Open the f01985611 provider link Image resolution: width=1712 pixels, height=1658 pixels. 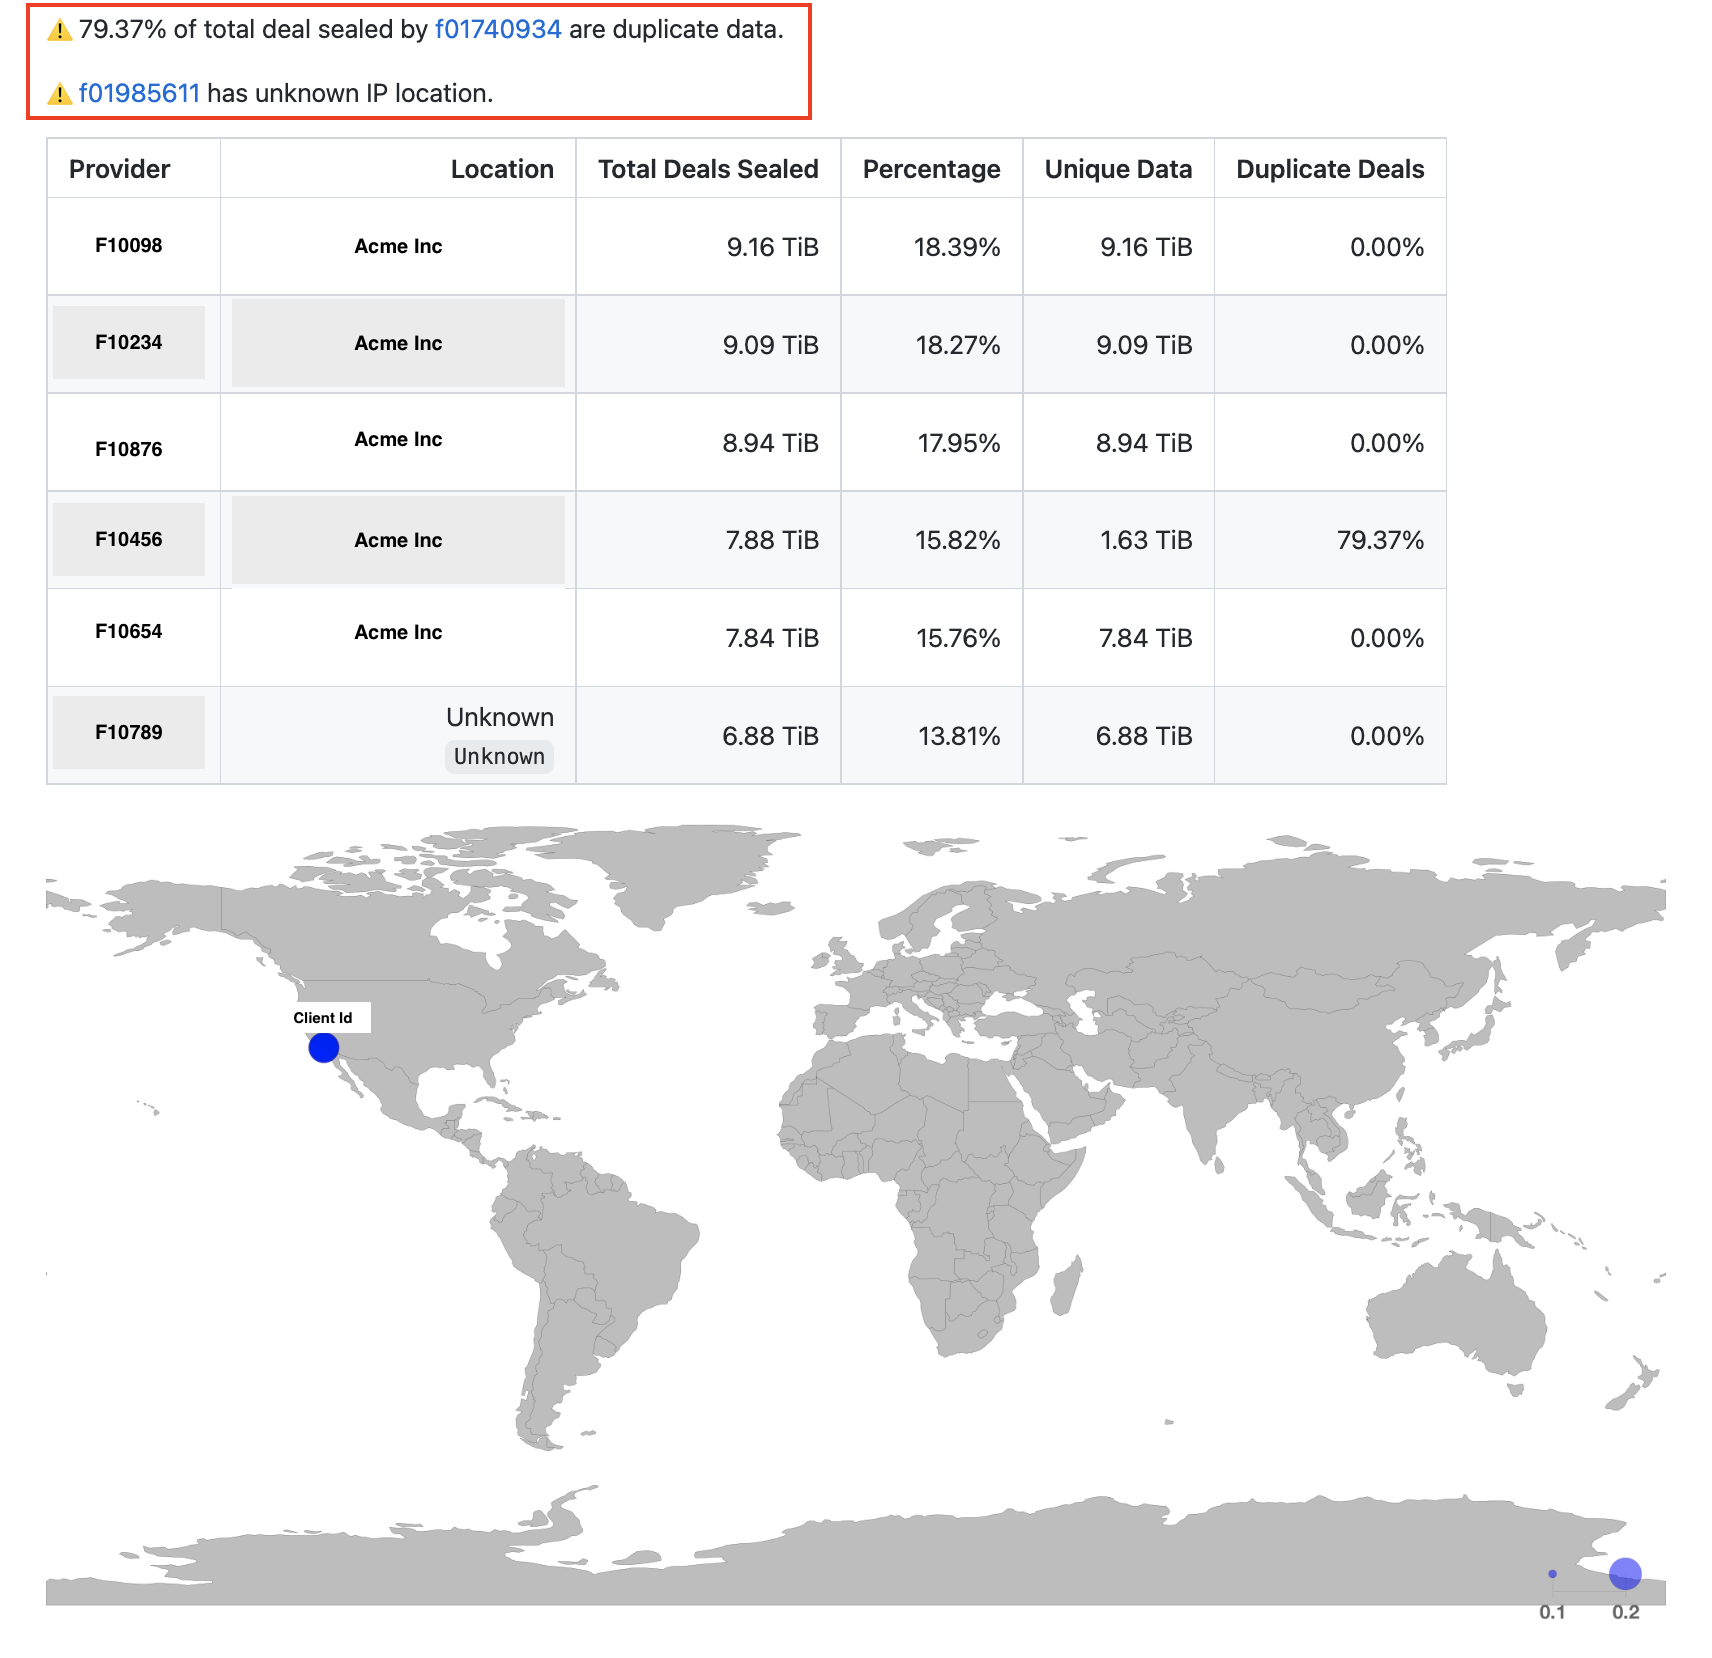139,94
